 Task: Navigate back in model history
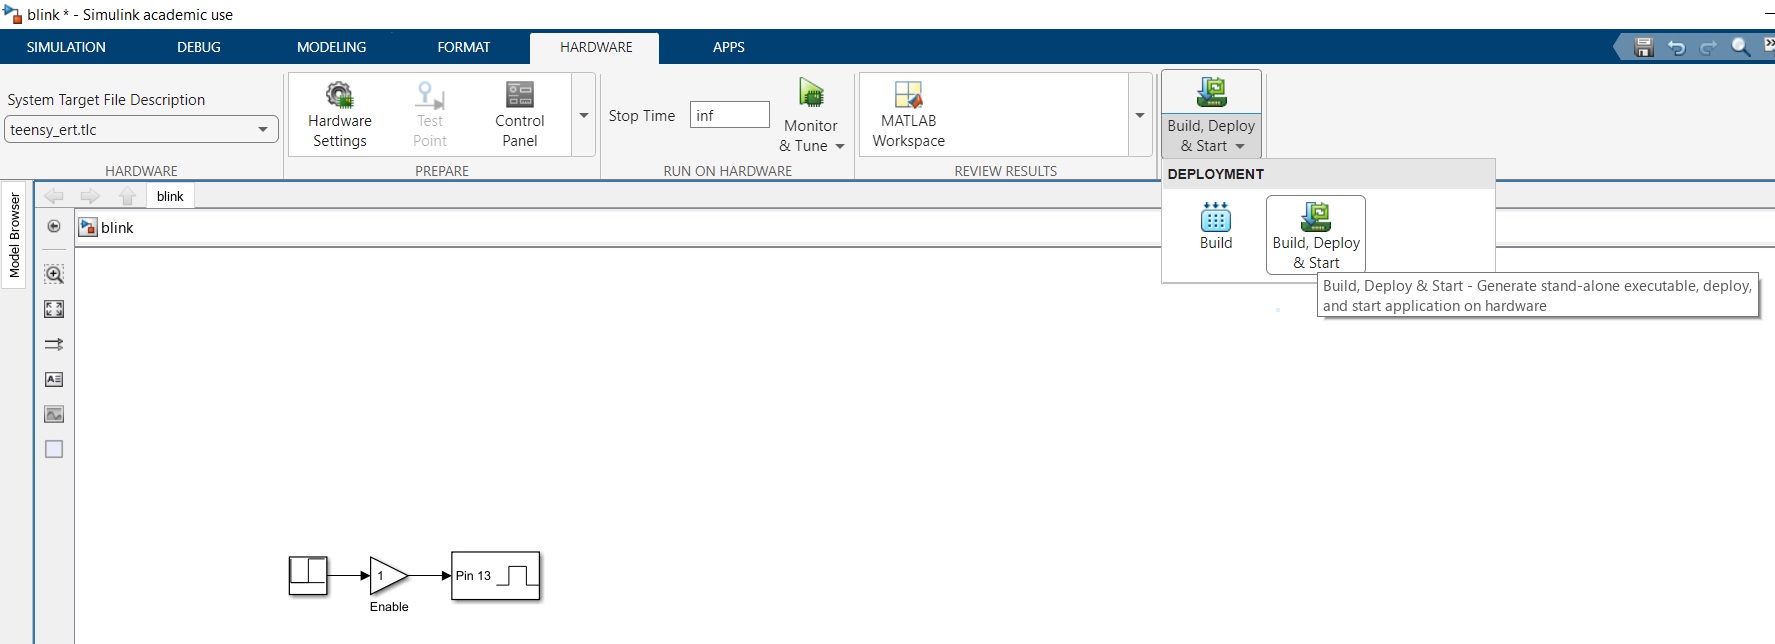[x=54, y=196]
